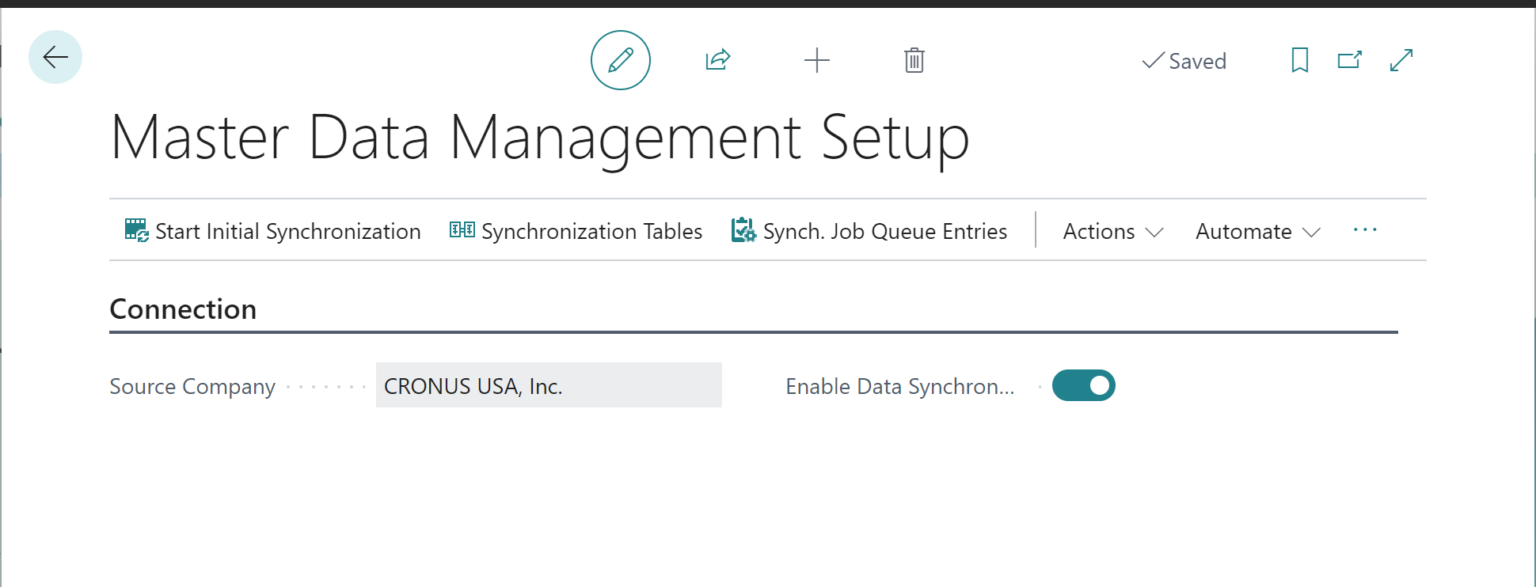Viewport: 1536px width, 587px height.
Task: Expand page to full screen
Action: [x=1400, y=60]
